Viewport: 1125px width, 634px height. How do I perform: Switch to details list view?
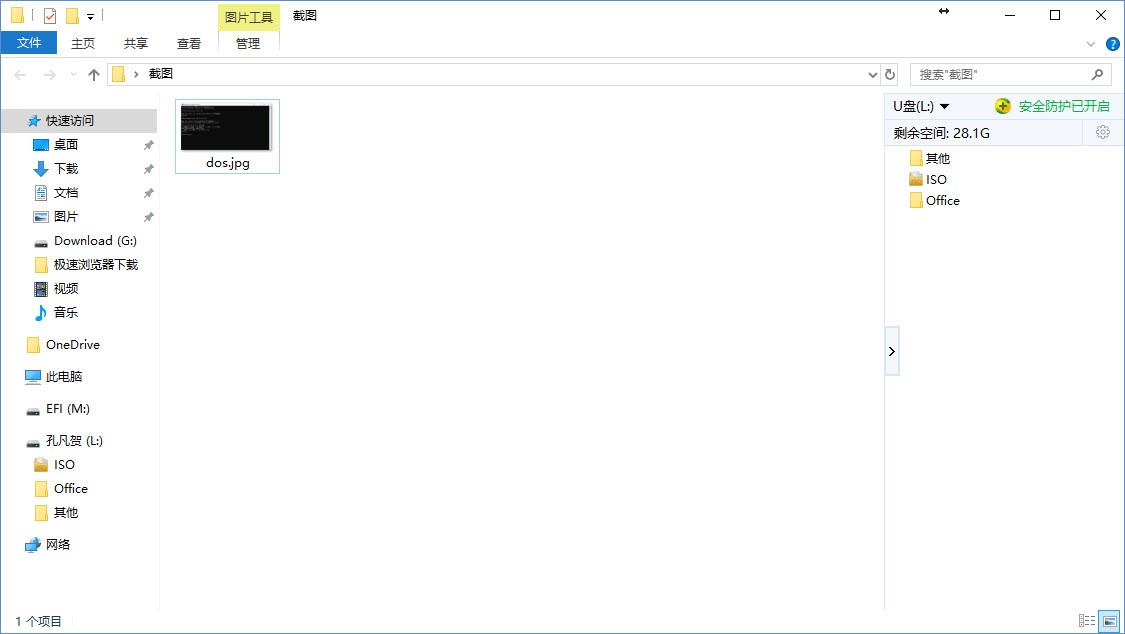click(1087, 621)
